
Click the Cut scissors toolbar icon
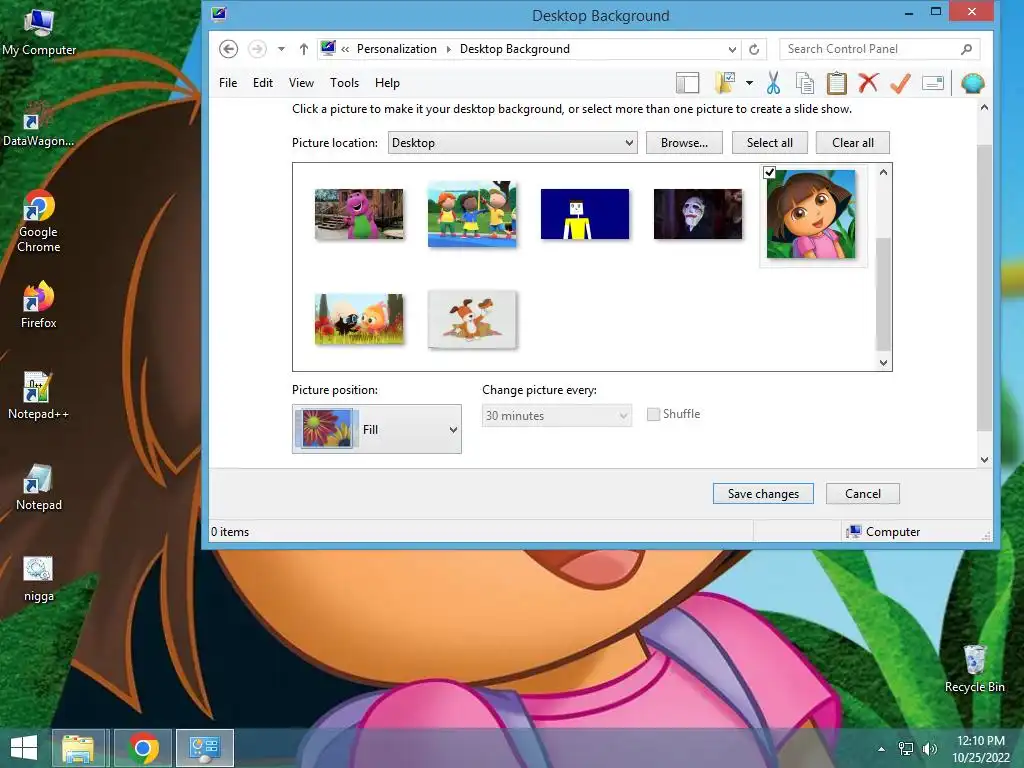coord(773,83)
